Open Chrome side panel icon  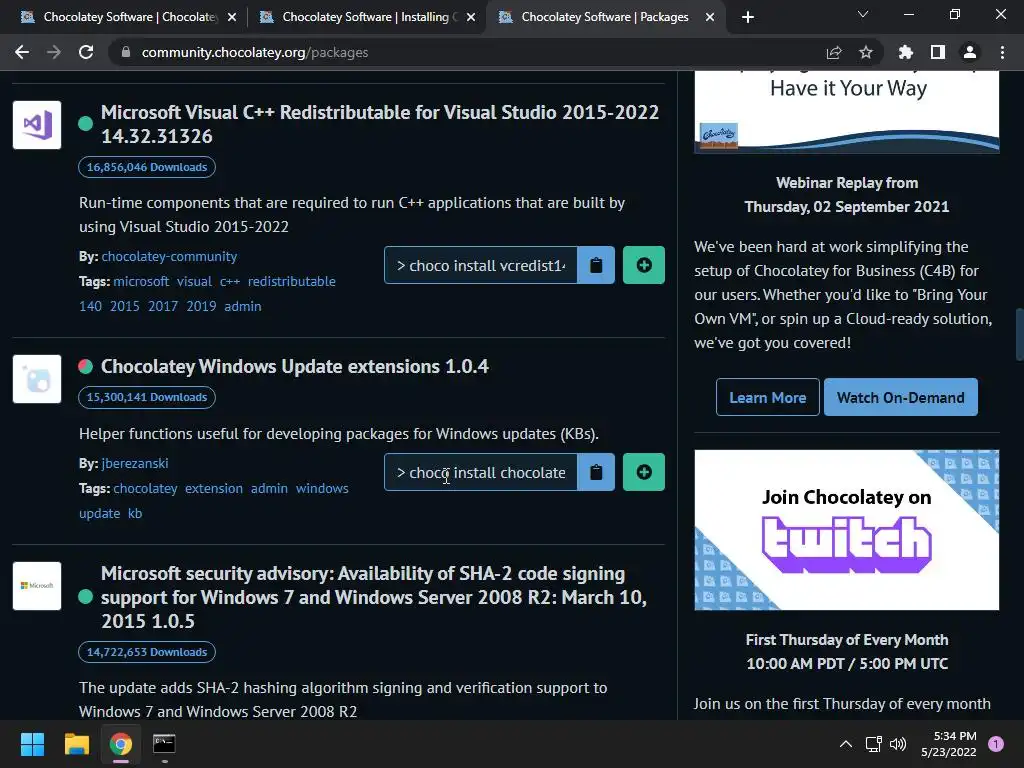click(938, 52)
